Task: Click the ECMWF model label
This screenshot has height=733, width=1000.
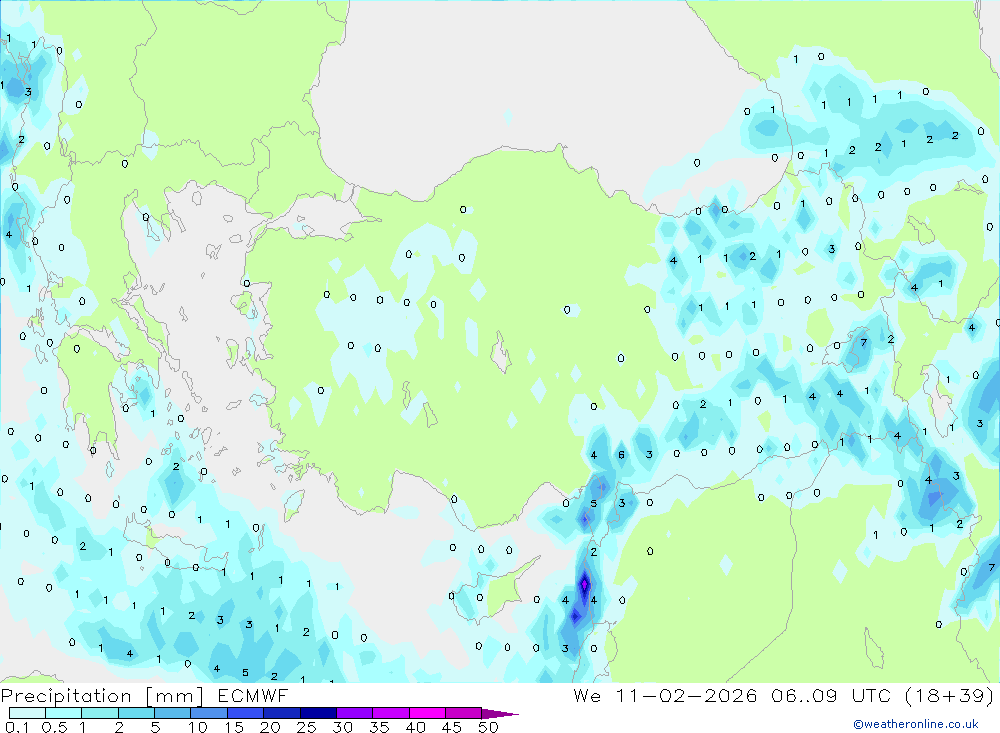Action: point(253,695)
